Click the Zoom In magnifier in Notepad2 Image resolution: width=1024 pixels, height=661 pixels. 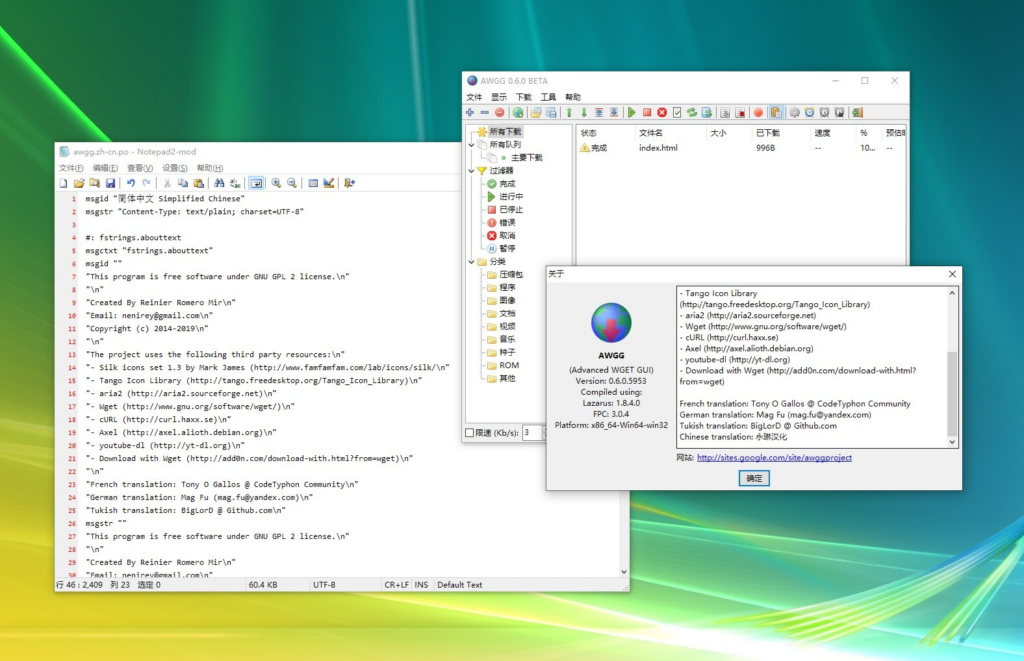click(x=276, y=183)
